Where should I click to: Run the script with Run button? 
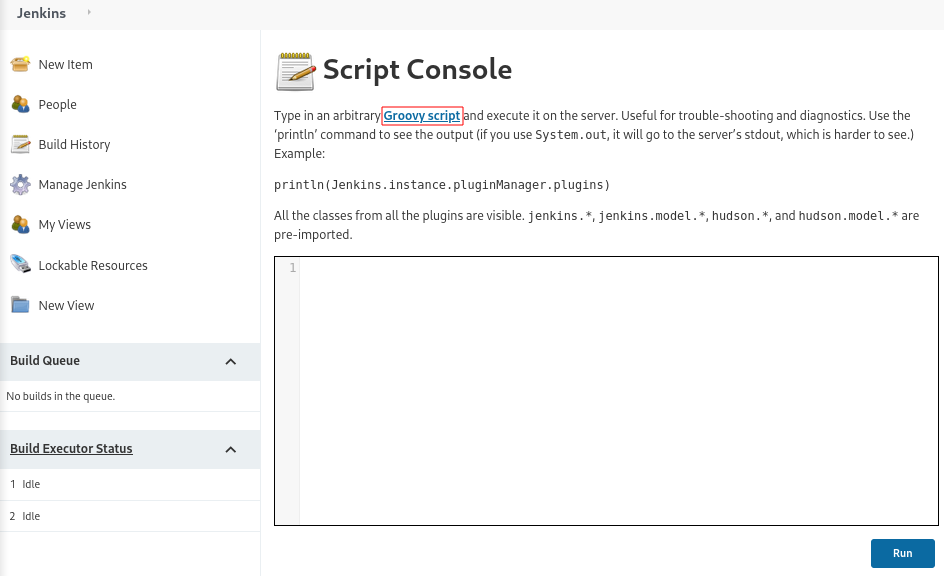[x=902, y=553]
